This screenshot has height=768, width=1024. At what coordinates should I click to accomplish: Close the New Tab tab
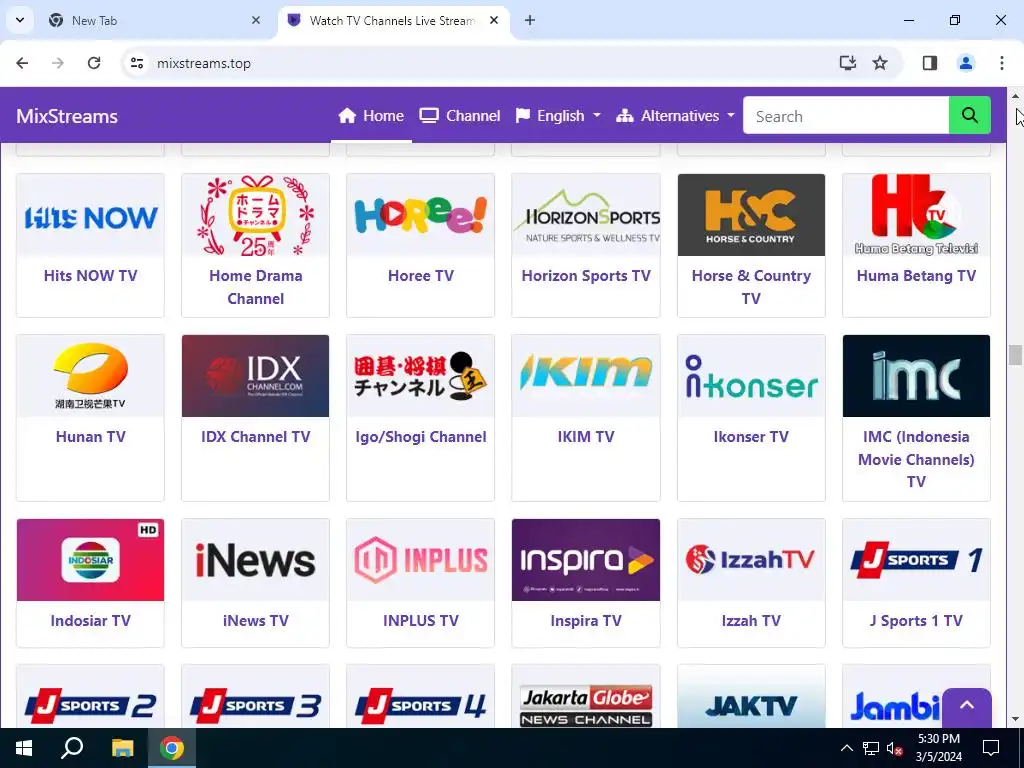click(x=256, y=20)
